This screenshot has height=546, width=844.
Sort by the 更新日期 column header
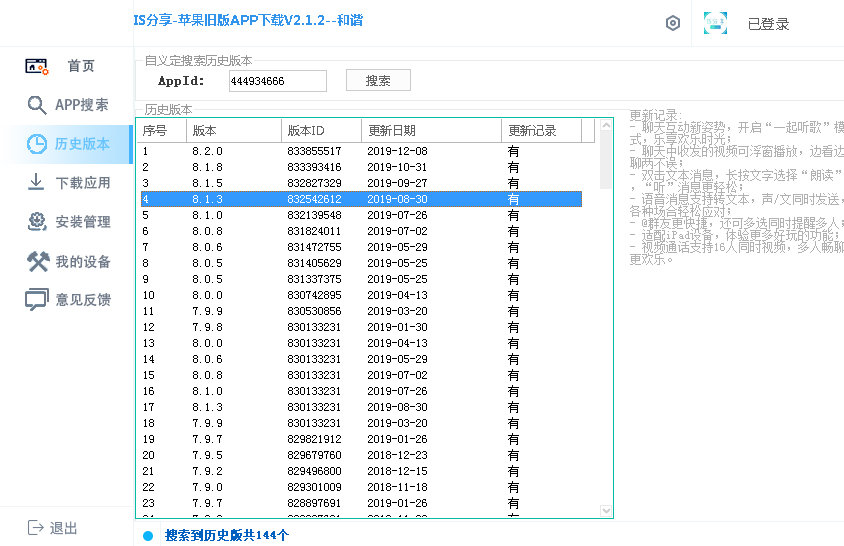coord(430,131)
